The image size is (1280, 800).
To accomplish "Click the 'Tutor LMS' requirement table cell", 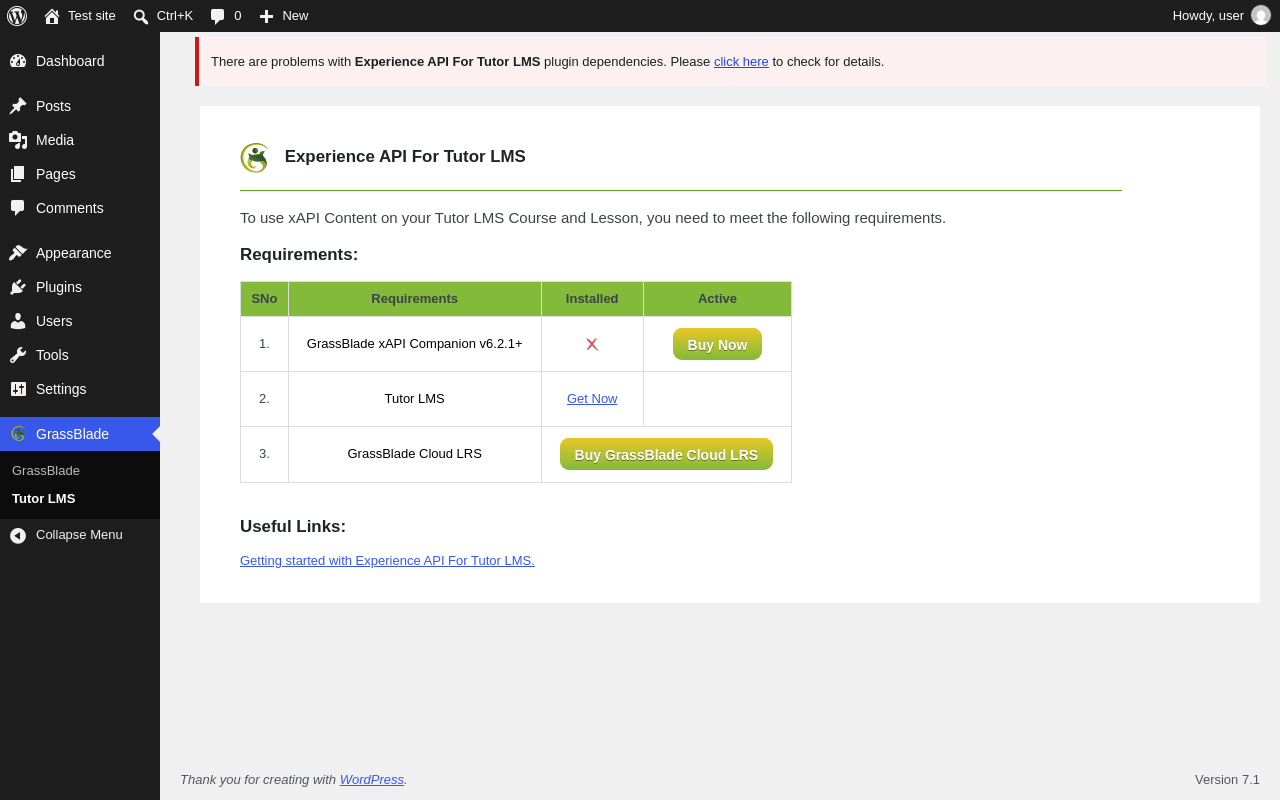I will (x=415, y=399).
